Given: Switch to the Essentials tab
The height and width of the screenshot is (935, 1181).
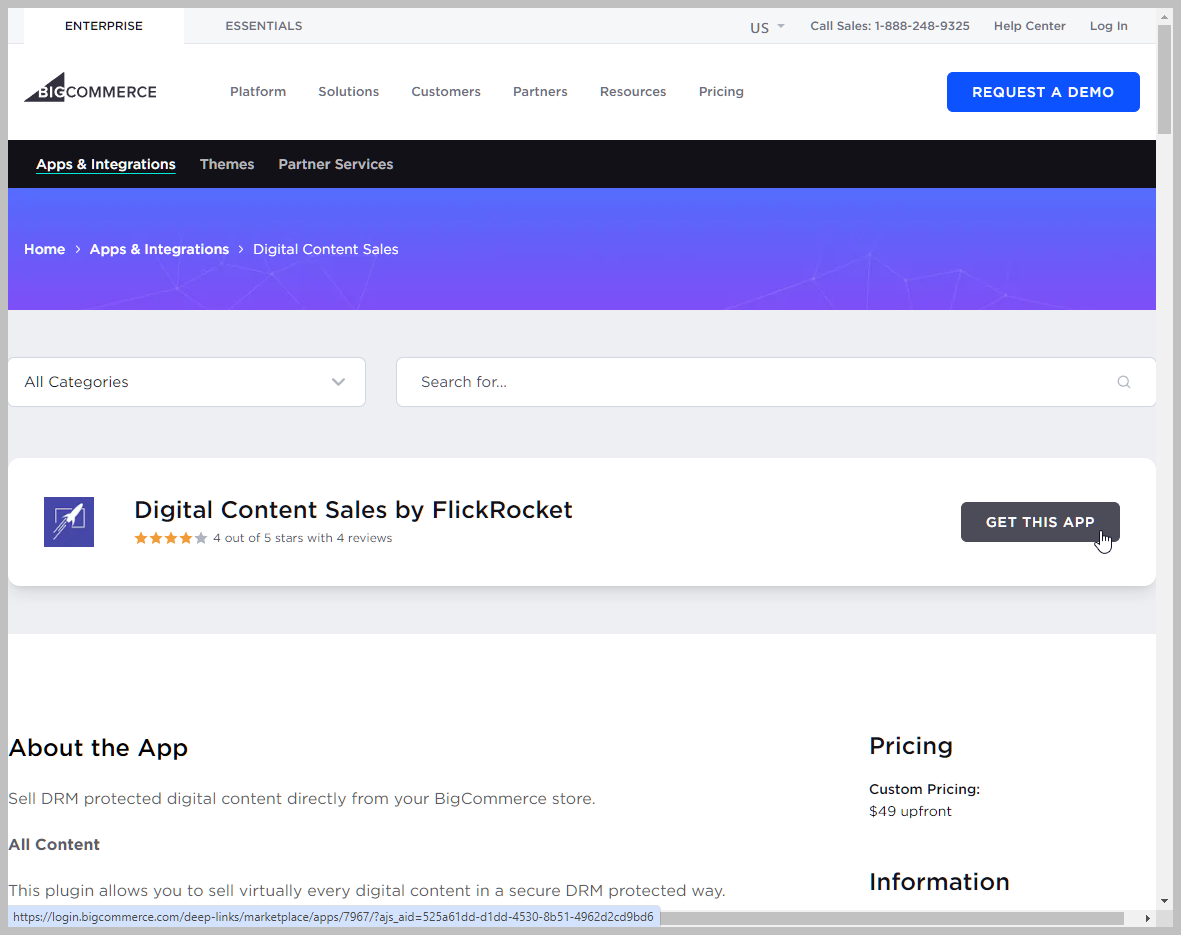Looking at the screenshot, I should [264, 26].
